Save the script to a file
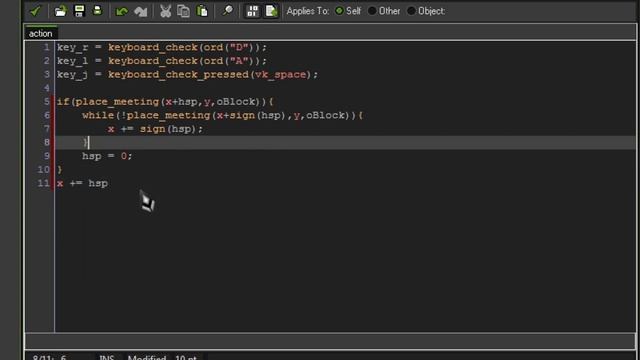This screenshot has width=640, height=360. (79, 11)
